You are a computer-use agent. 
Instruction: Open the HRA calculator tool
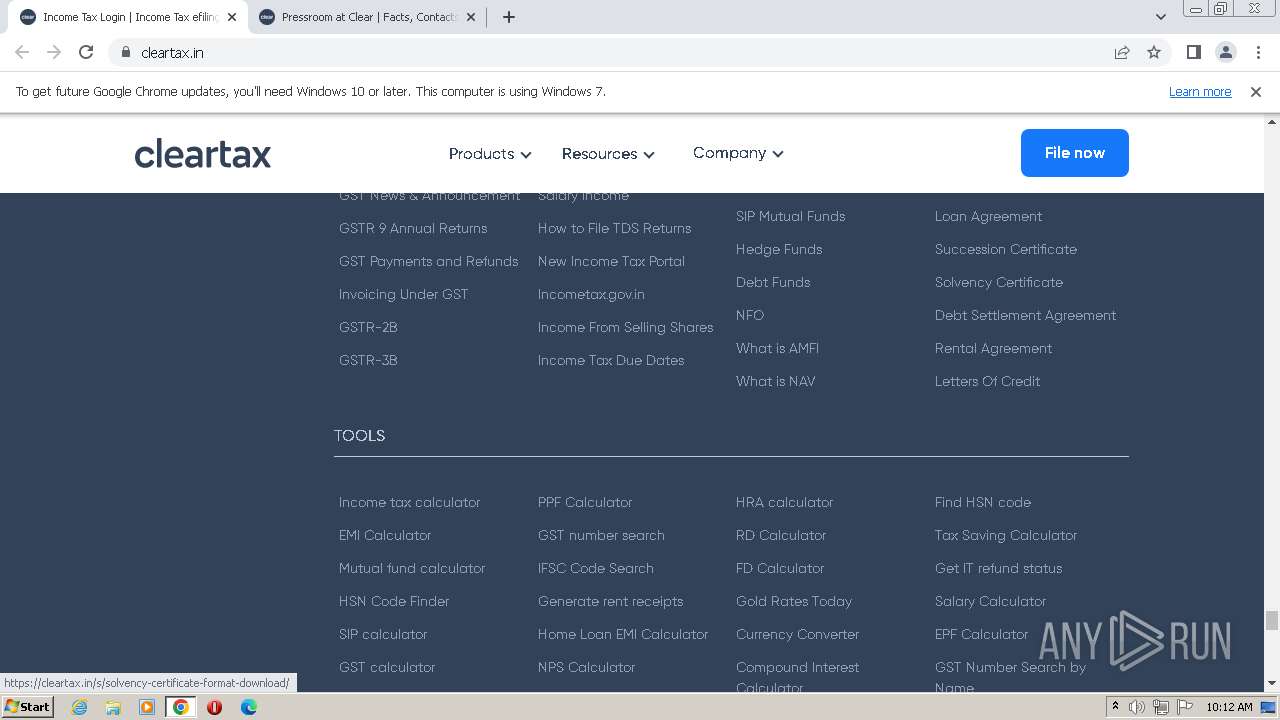[784, 502]
